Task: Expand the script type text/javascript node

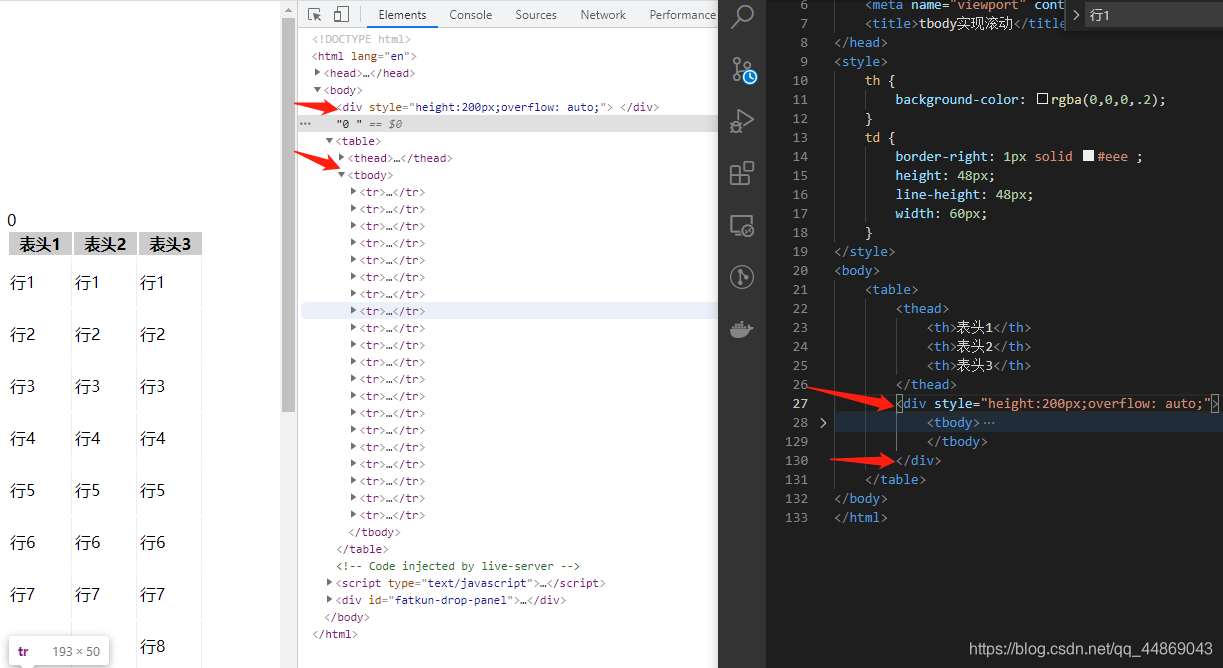Action: [x=330, y=583]
